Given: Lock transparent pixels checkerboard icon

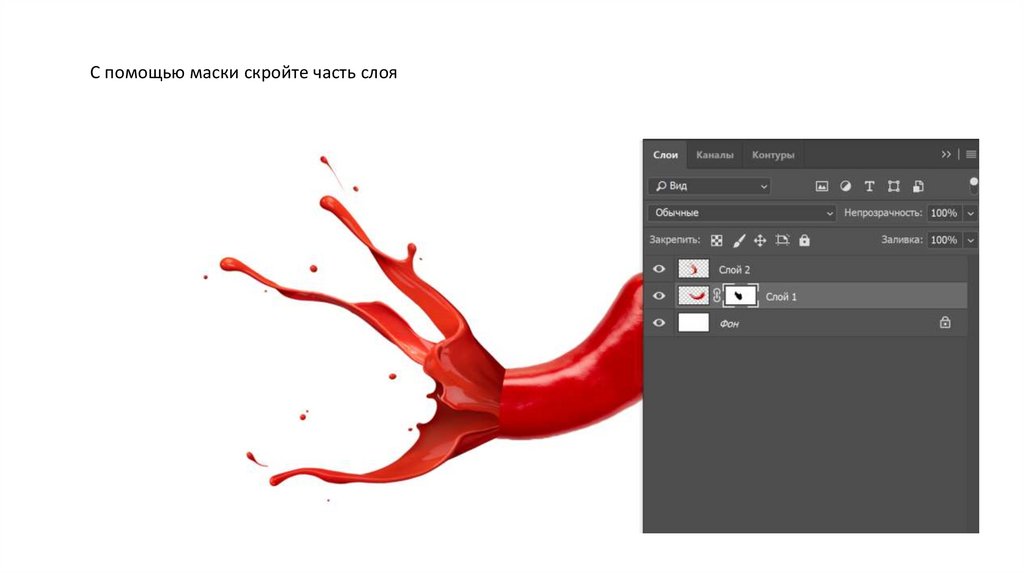Looking at the screenshot, I should pyautogui.click(x=716, y=240).
